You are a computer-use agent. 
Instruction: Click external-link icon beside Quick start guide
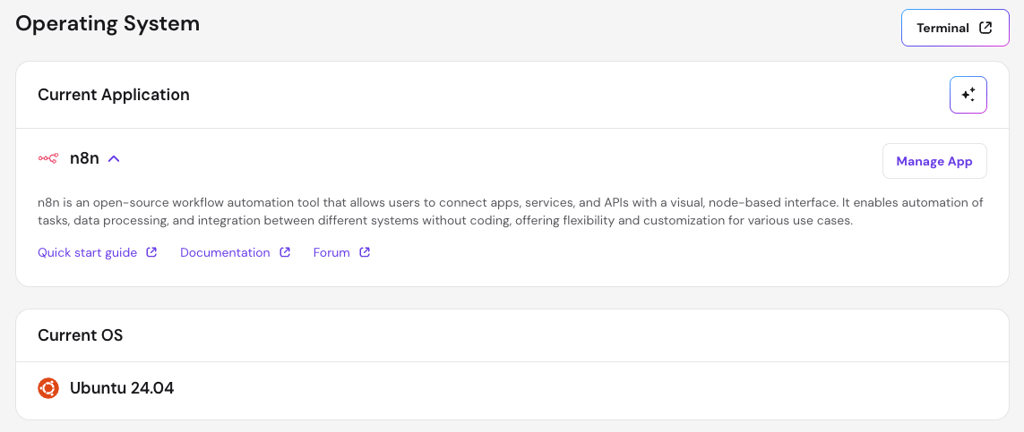152,253
